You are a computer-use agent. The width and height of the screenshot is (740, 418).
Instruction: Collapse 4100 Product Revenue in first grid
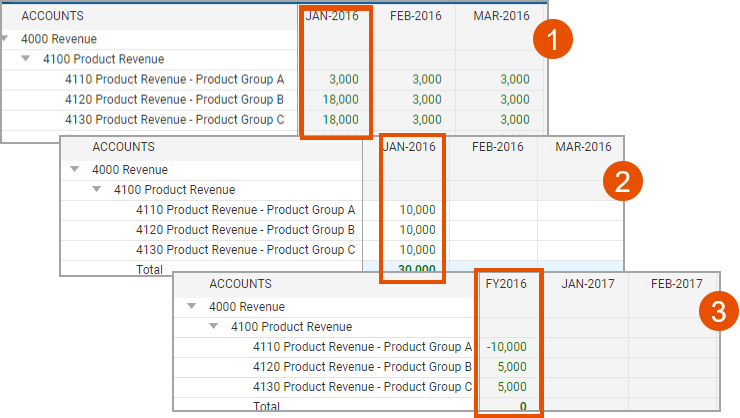26,59
